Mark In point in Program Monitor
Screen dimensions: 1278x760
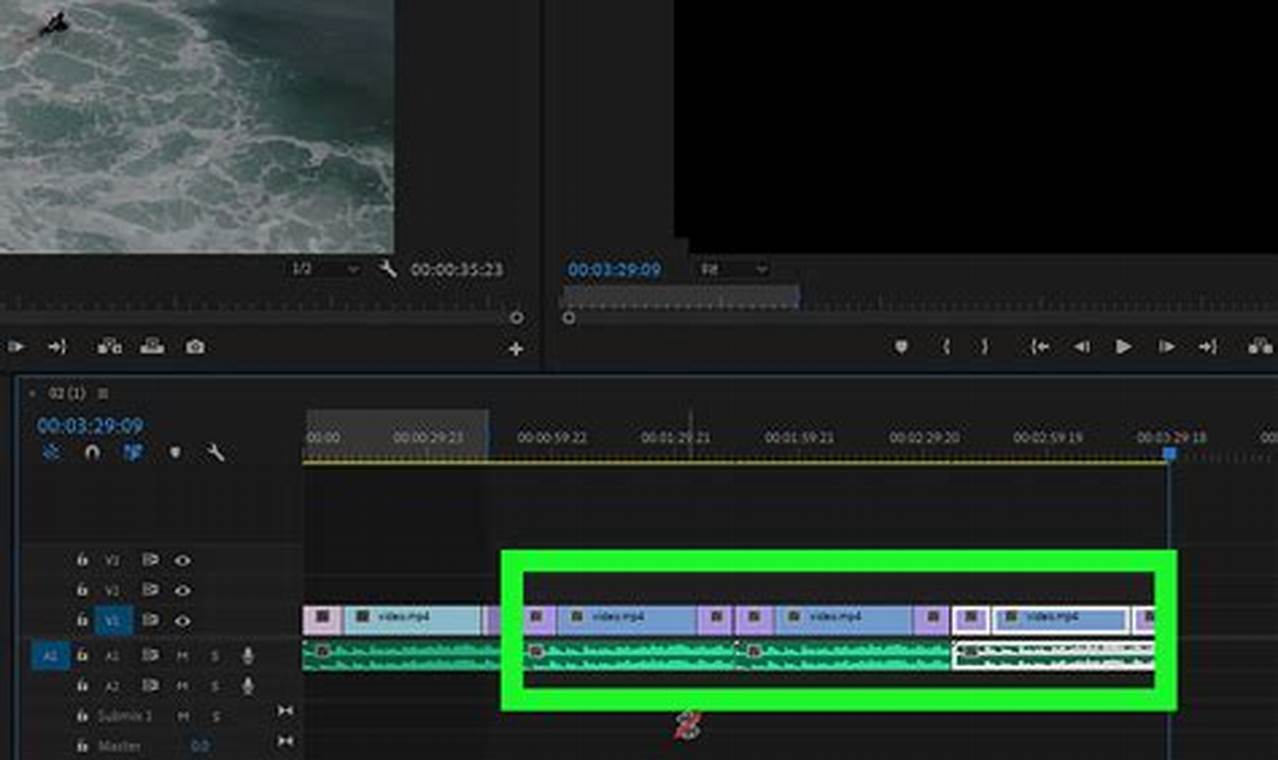click(x=946, y=347)
